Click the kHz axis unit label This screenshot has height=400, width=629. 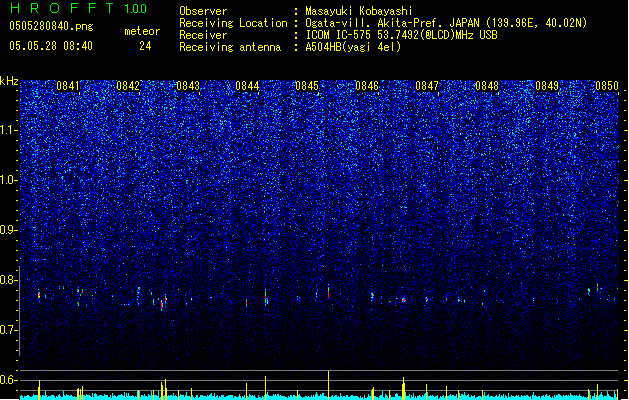click(9, 81)
